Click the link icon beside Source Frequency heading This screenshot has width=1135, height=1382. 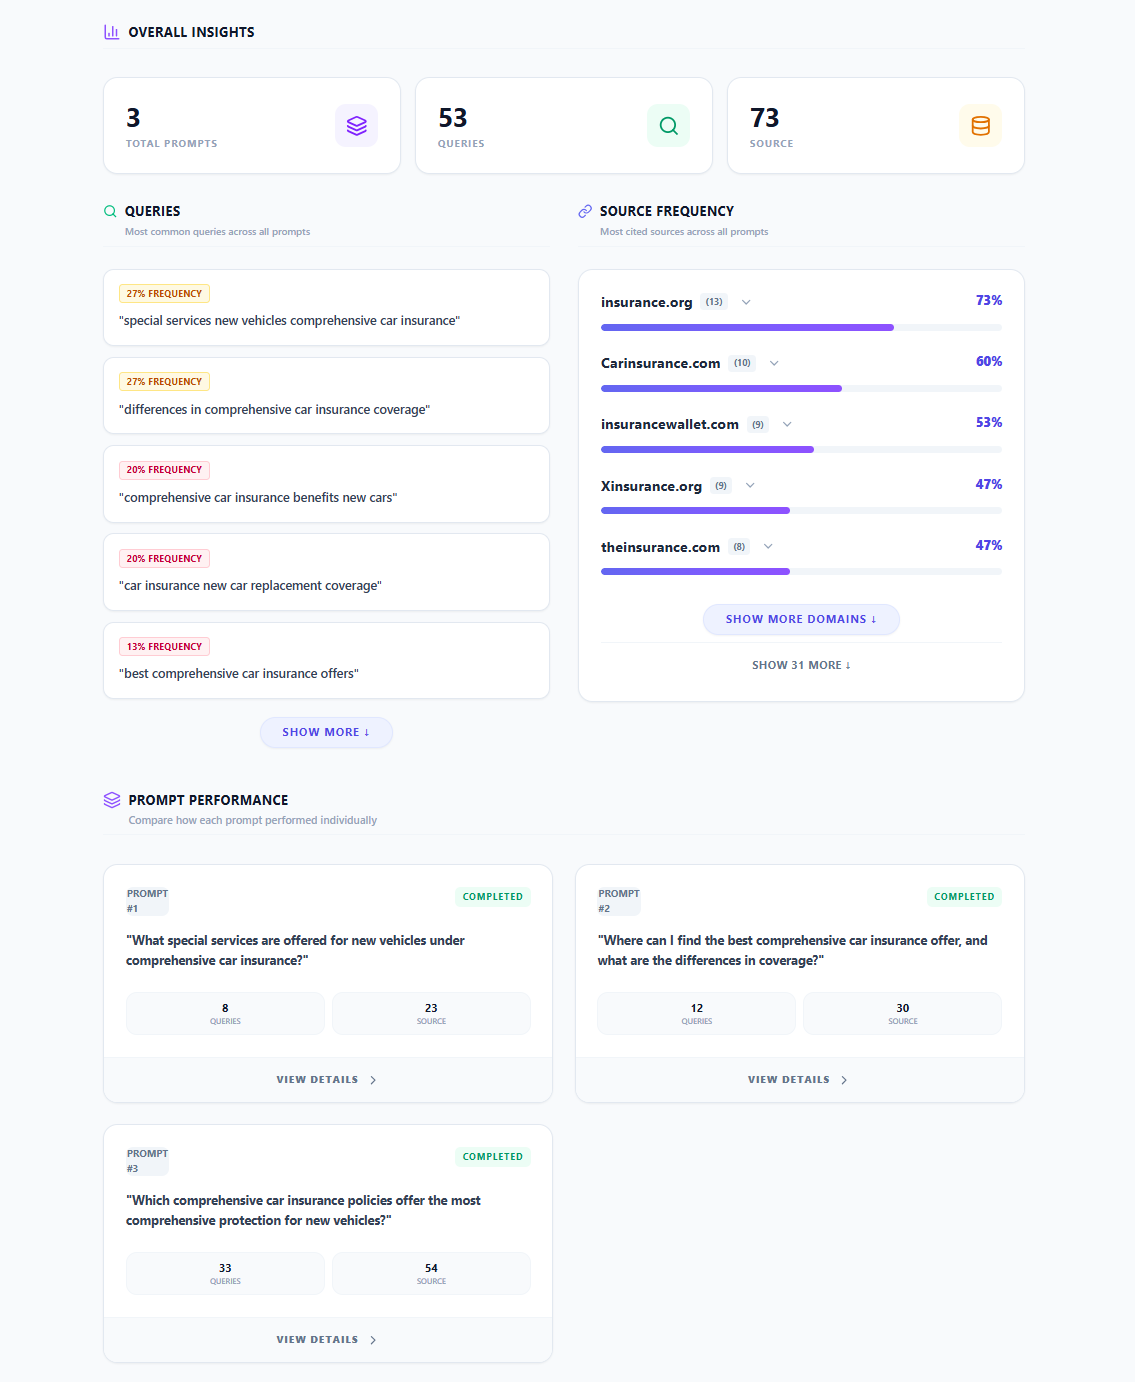coord(584,211)
